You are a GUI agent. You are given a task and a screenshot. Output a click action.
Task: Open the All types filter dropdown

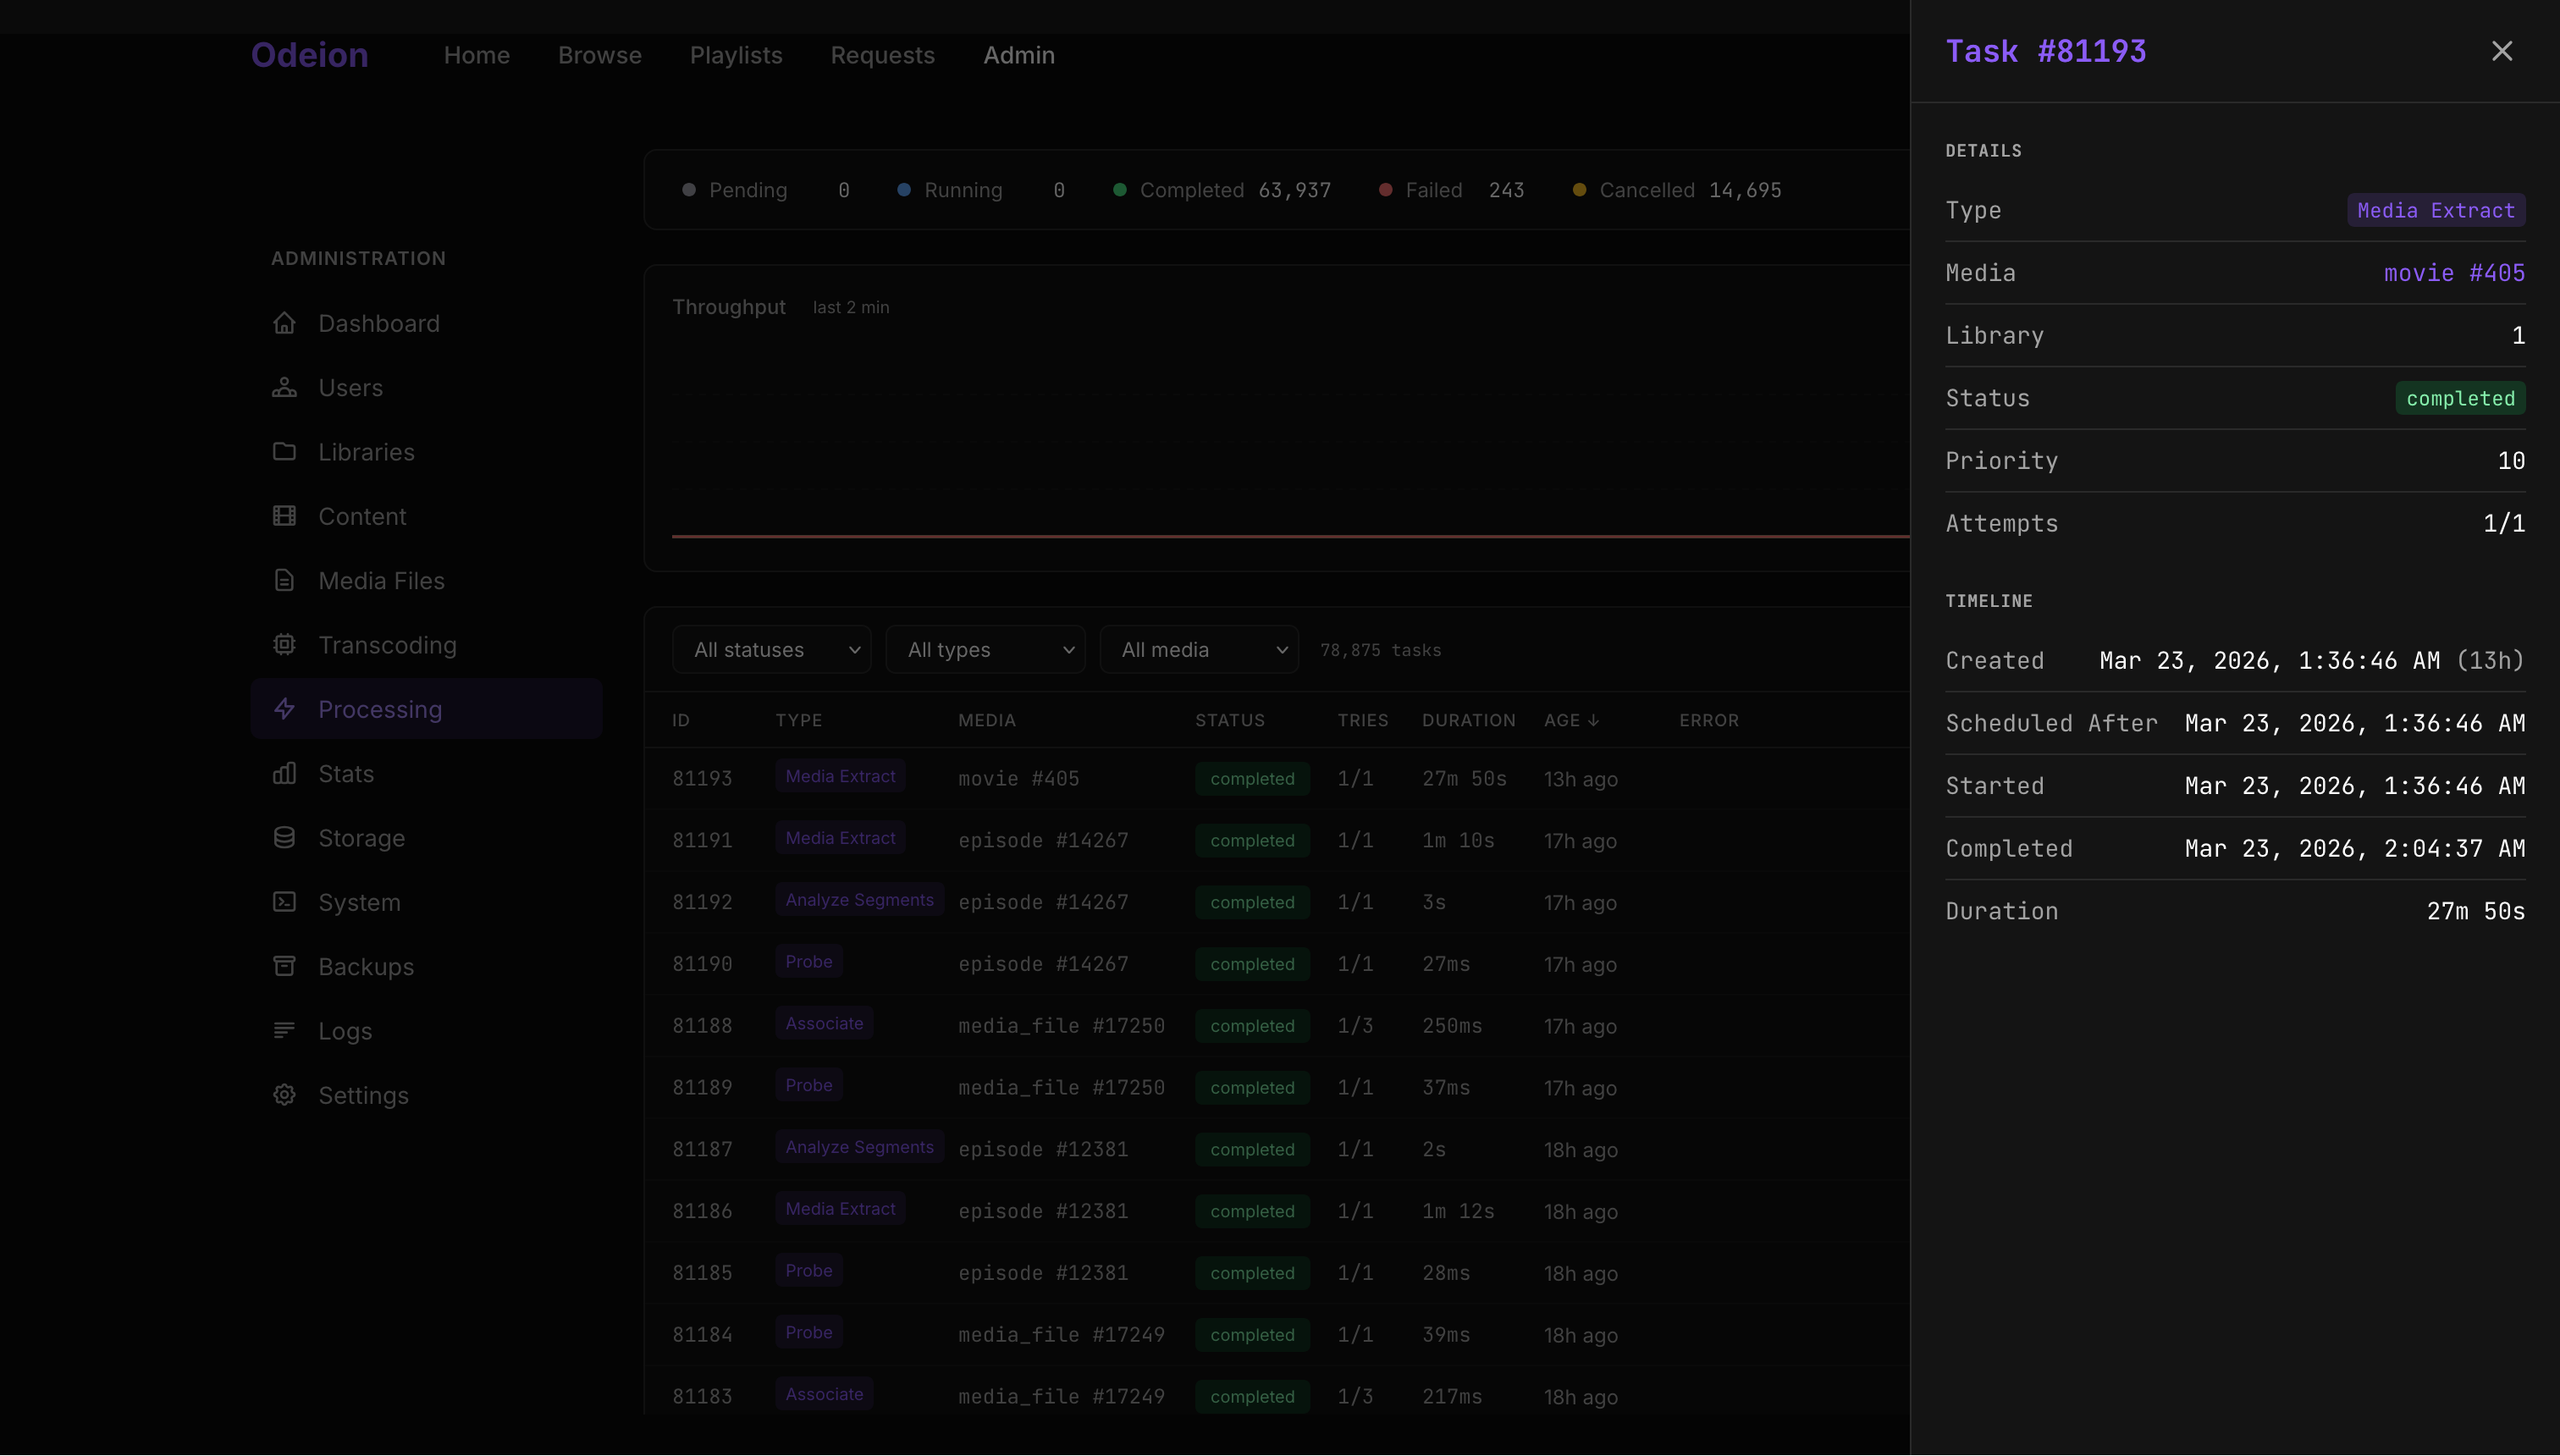click(x=985, y=650)
